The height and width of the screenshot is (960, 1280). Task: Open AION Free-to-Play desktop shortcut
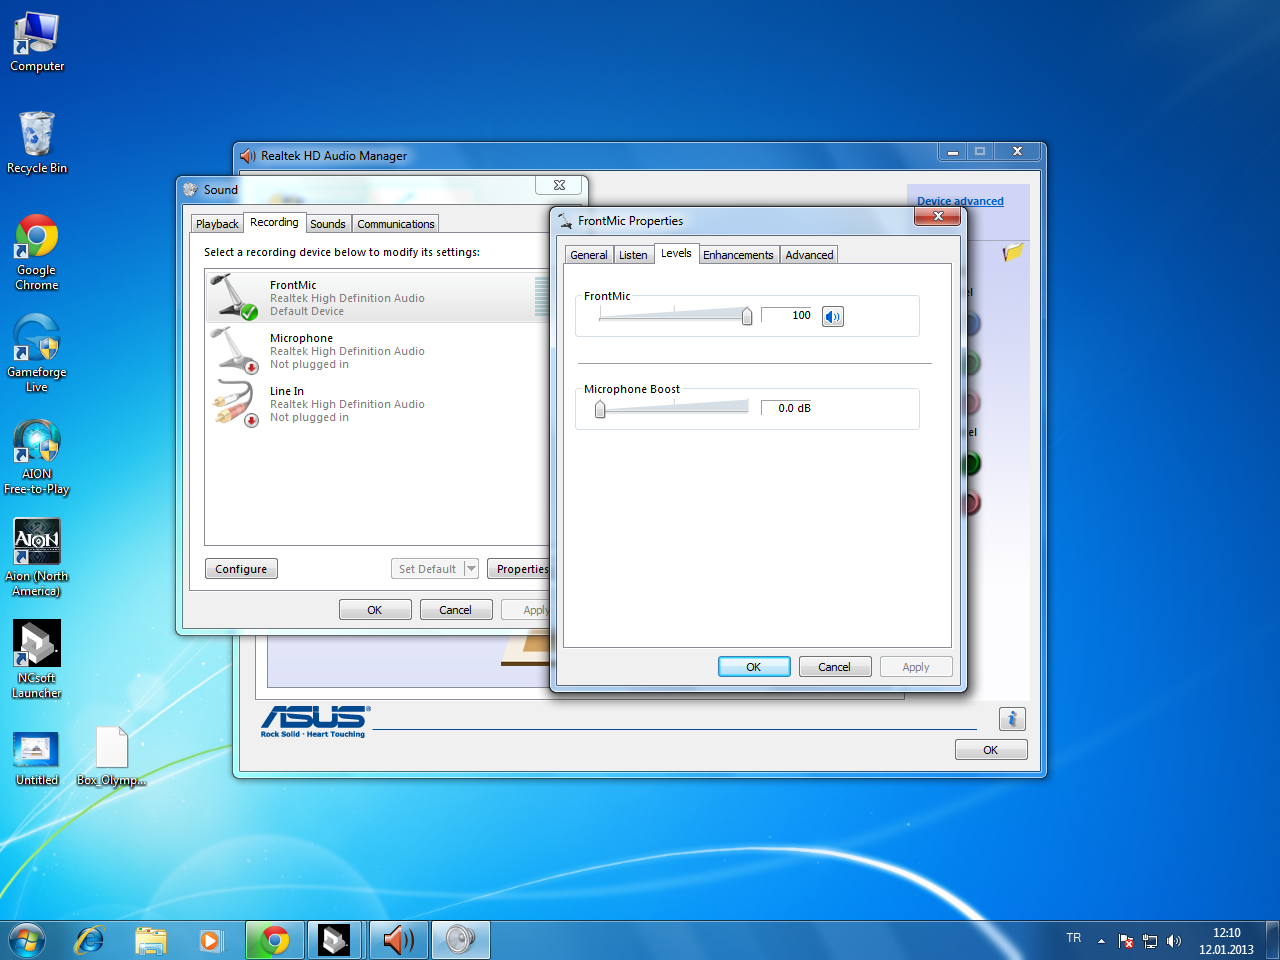tap(37, 457)
